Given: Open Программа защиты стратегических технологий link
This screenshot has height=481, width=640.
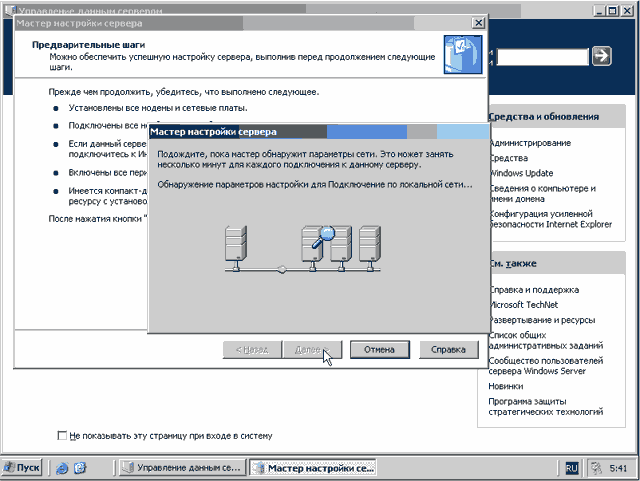Looking at the screenshot, I should pyautogui.click(x=546, y=406).
